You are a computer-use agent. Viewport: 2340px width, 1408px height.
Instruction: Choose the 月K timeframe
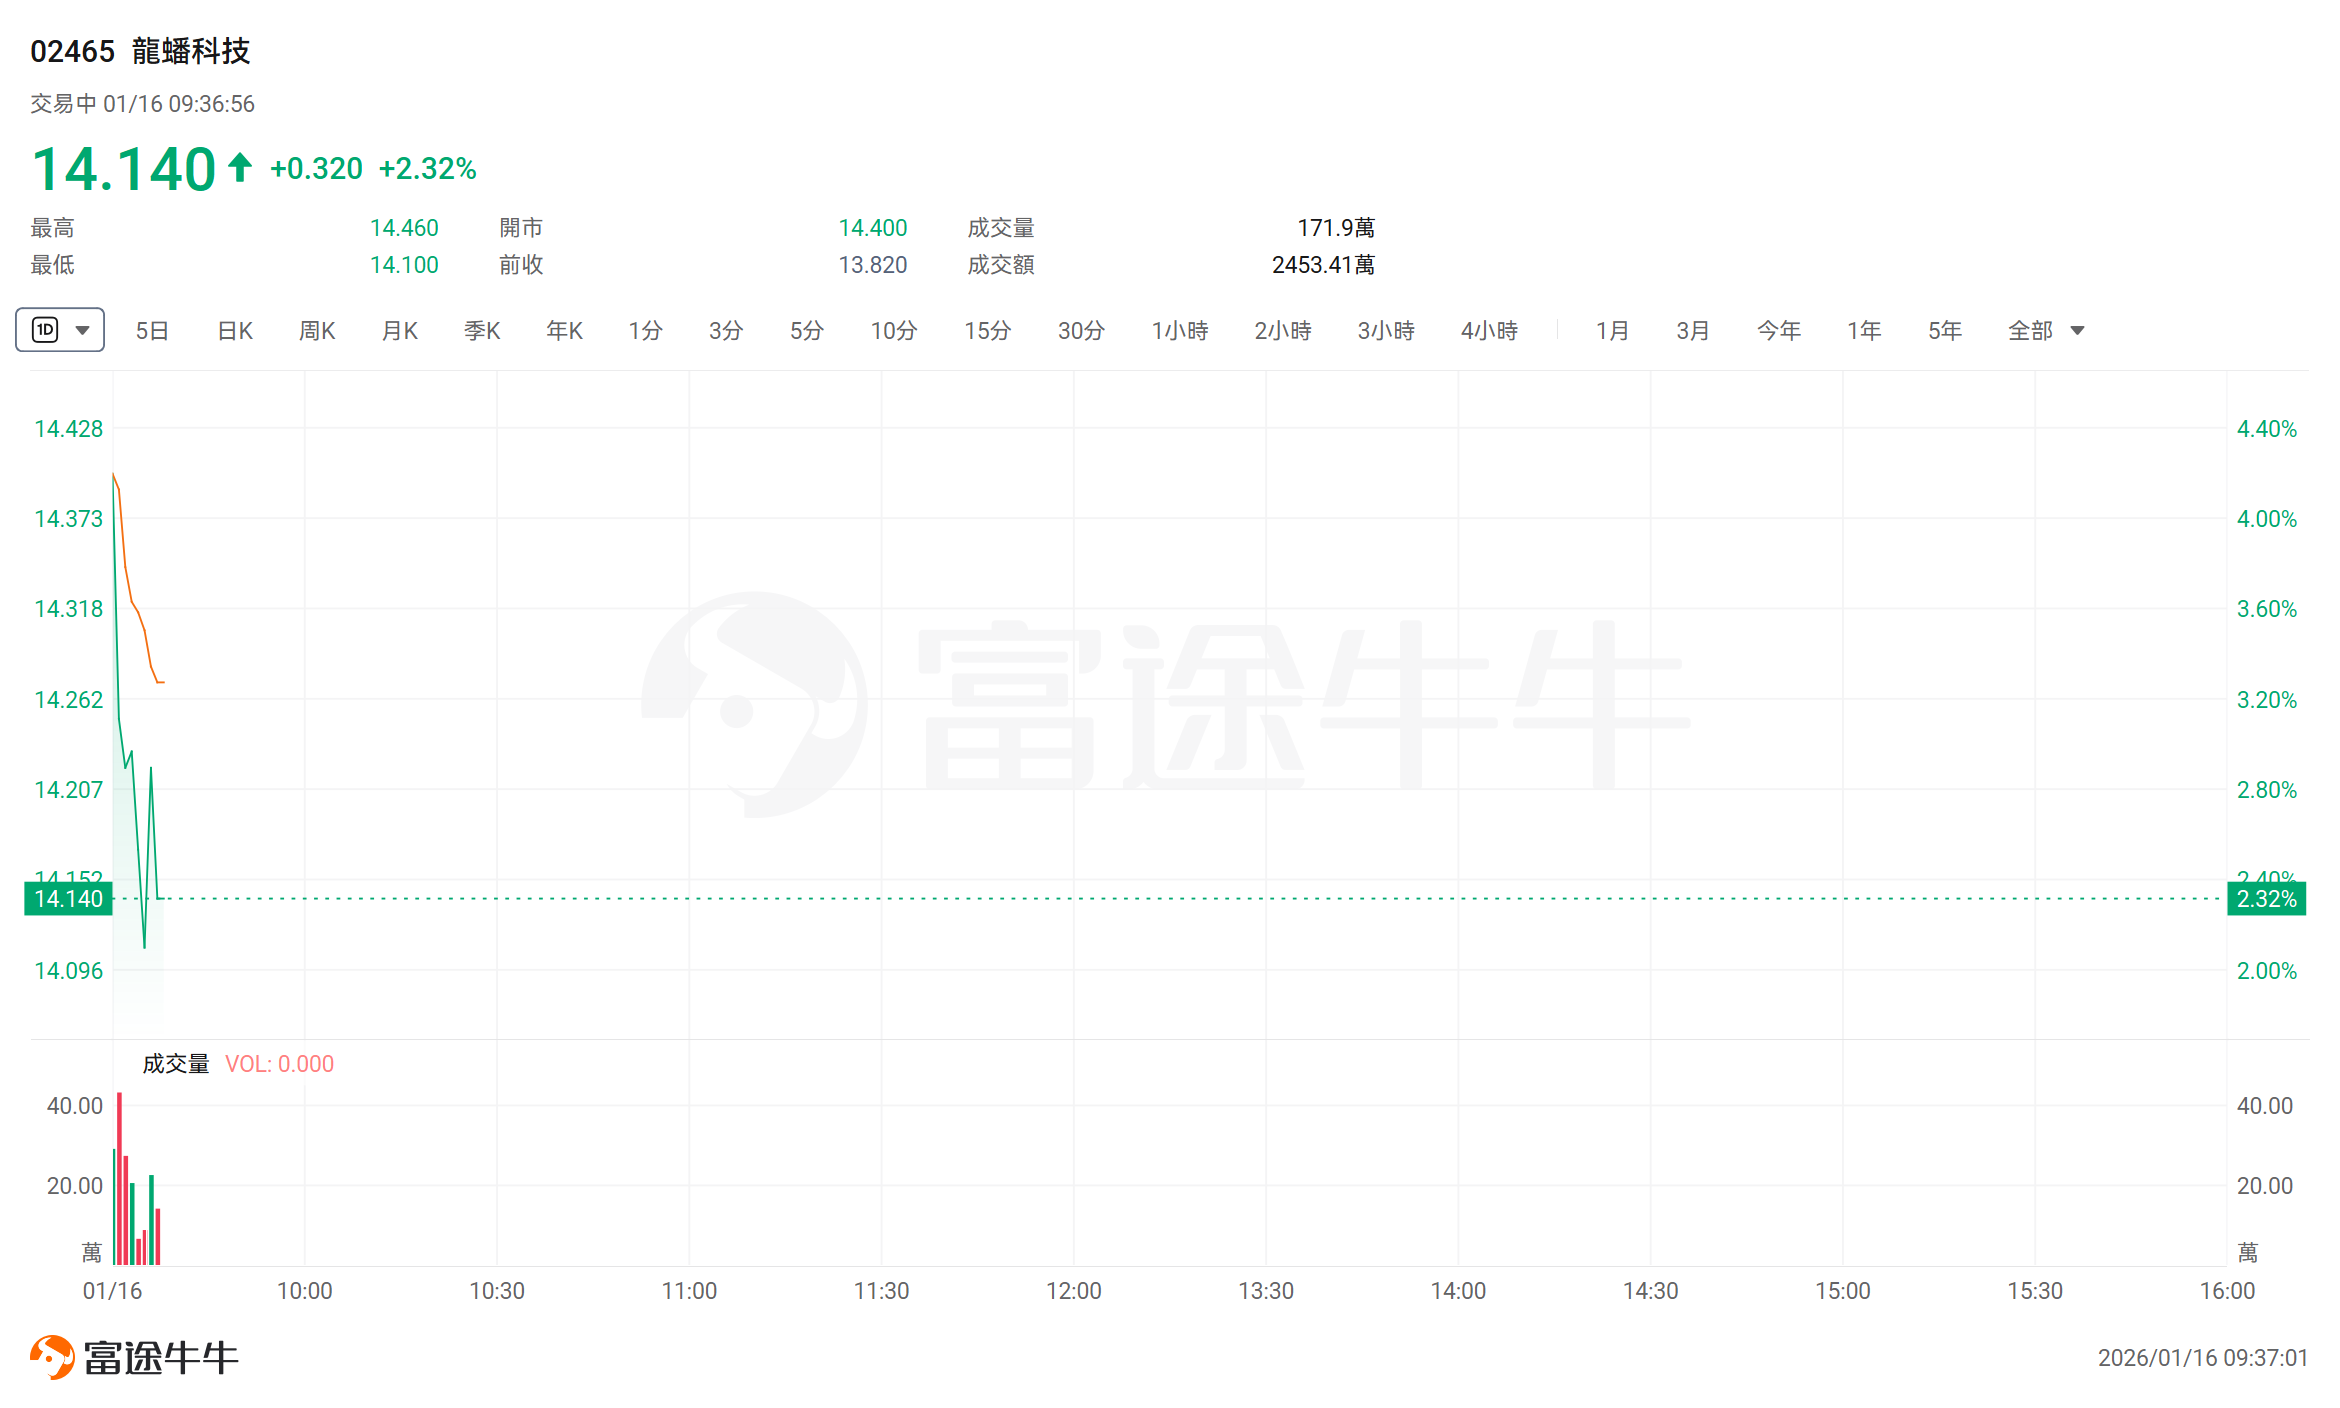pos(400,330)
